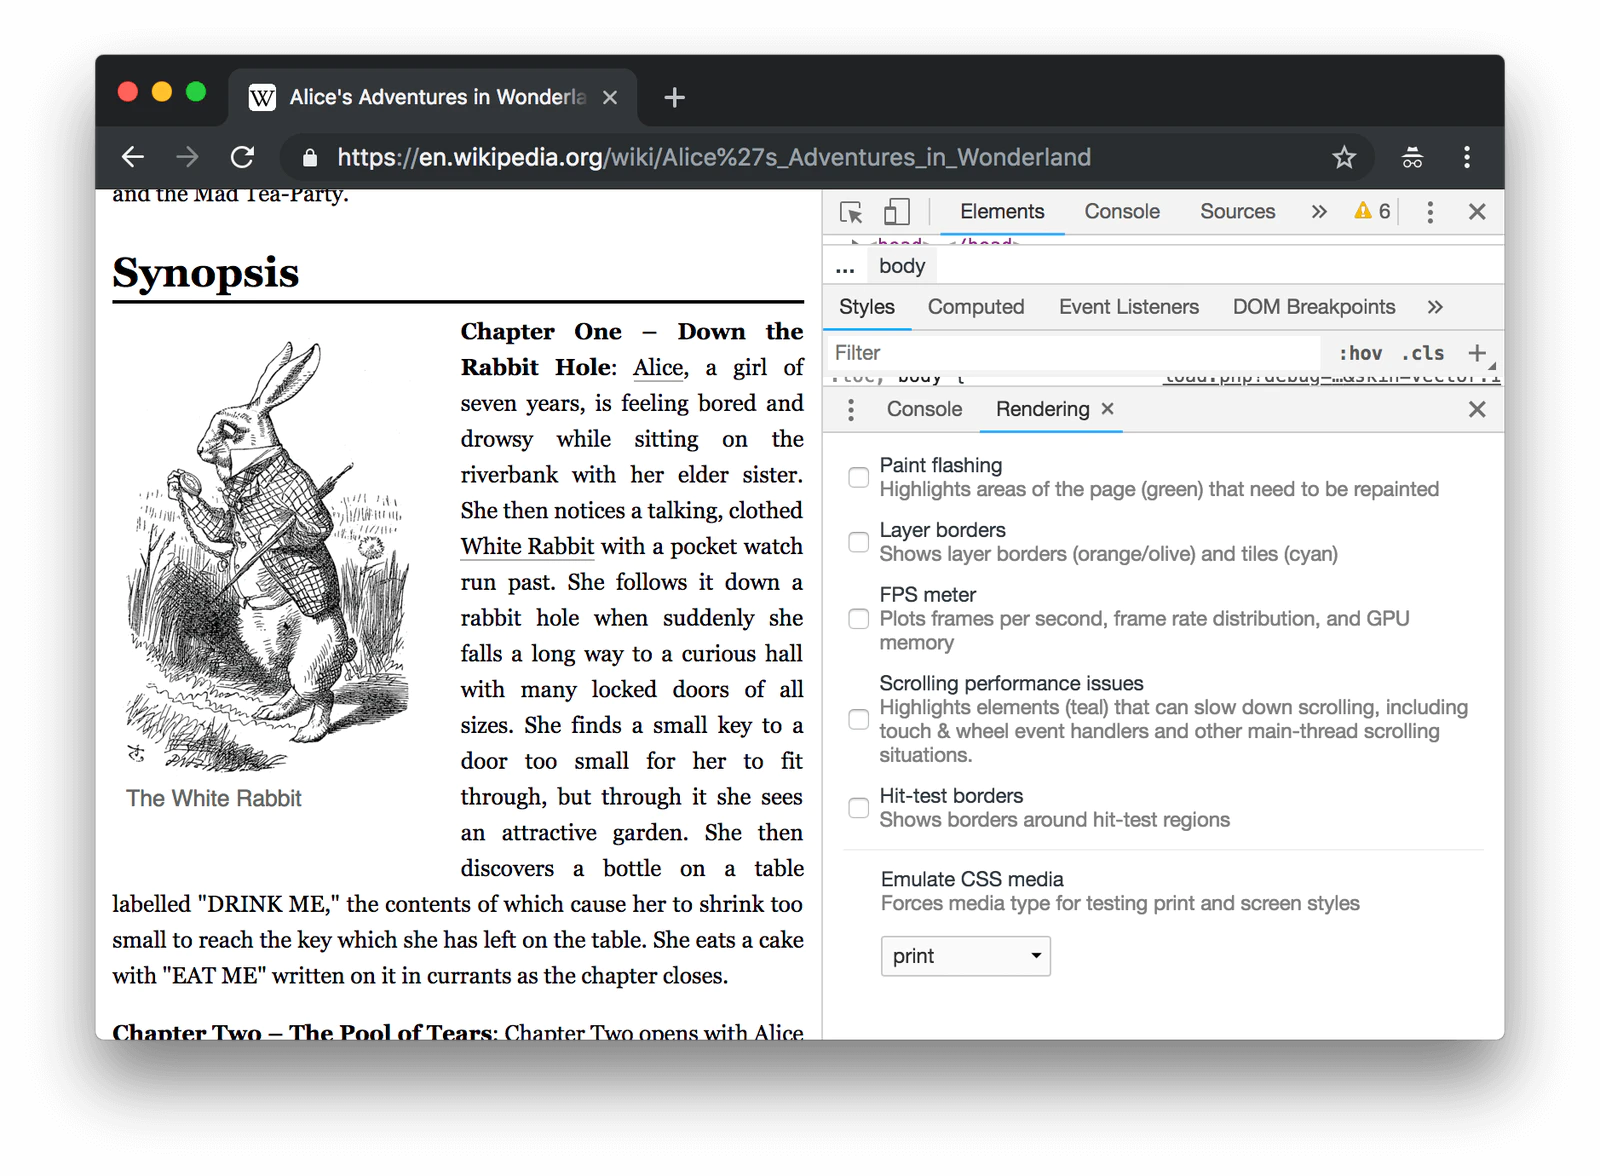Open the drawer three-dot menu

point(851,409)
